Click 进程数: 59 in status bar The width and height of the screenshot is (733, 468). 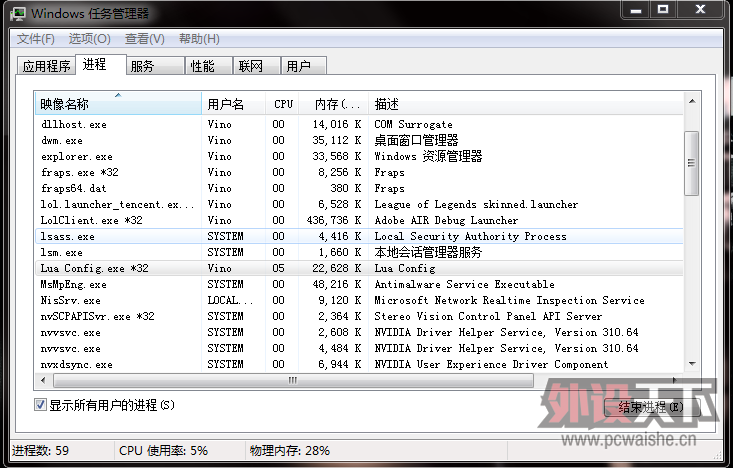tap(41, 451)
